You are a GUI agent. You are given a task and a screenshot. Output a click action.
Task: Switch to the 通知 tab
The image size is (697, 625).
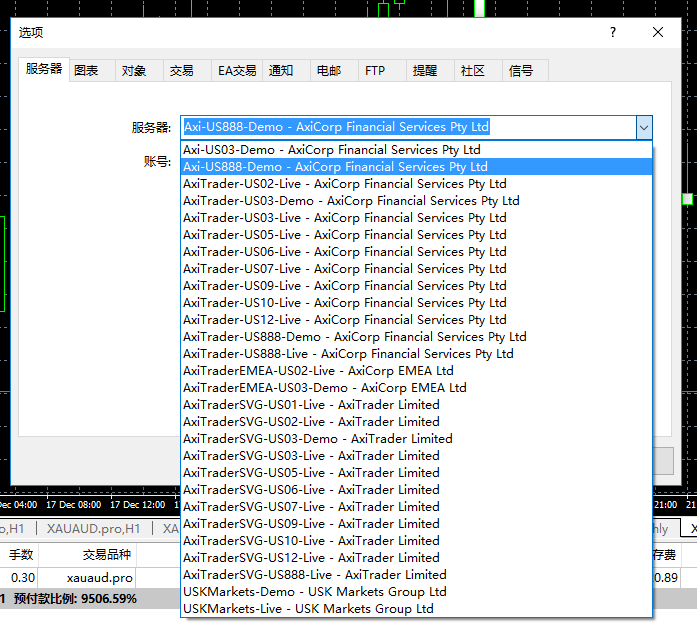(281, 71)
